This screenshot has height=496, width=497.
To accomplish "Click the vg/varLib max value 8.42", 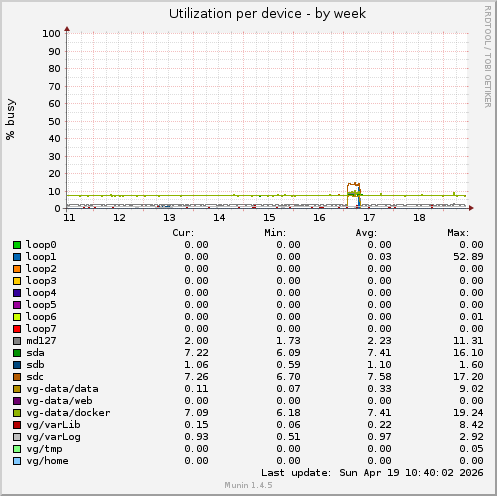I will tap(471, 425).
